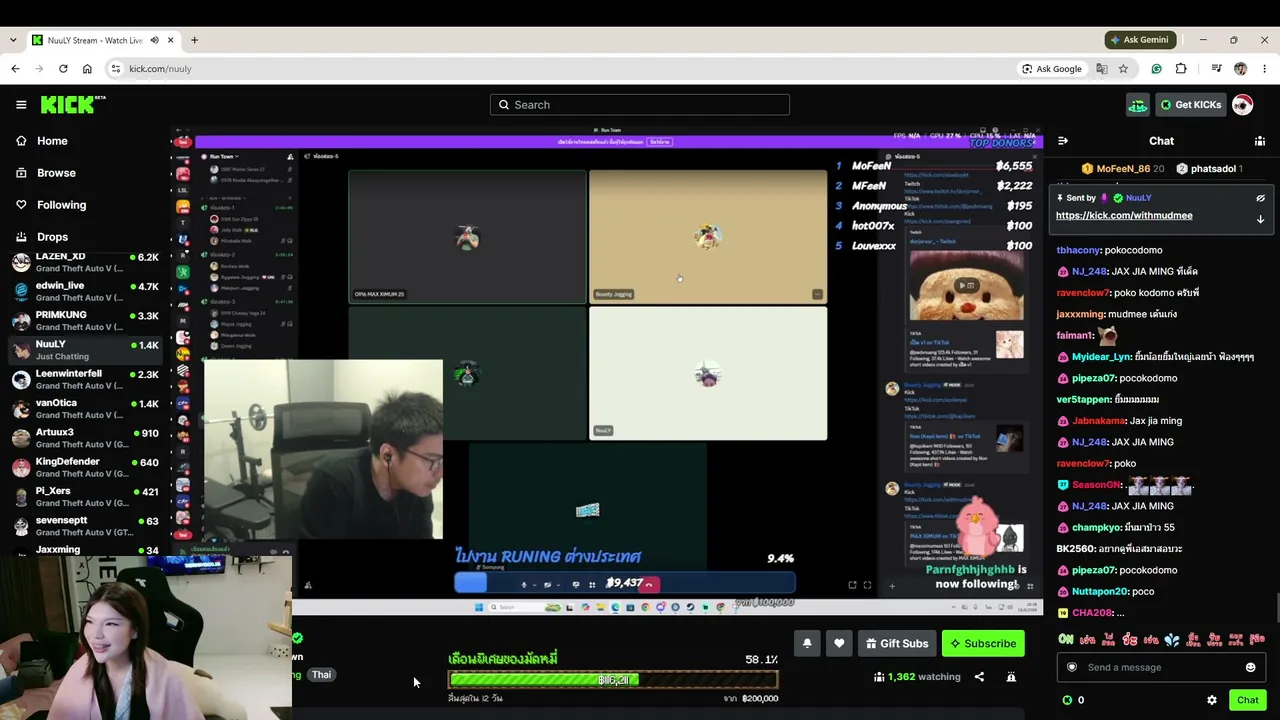
Task: Open the tab search dropdown arrow
Action: 13,40
